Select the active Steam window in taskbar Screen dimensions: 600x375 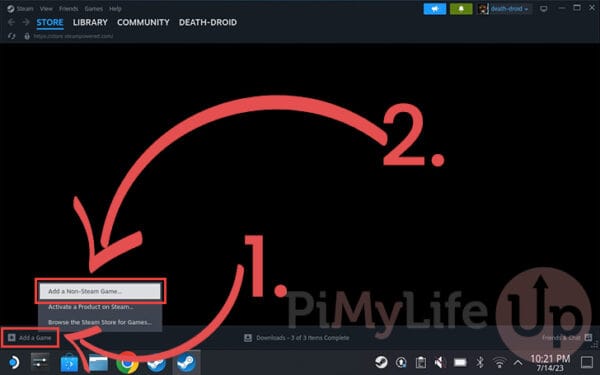(x=186, y=362)
